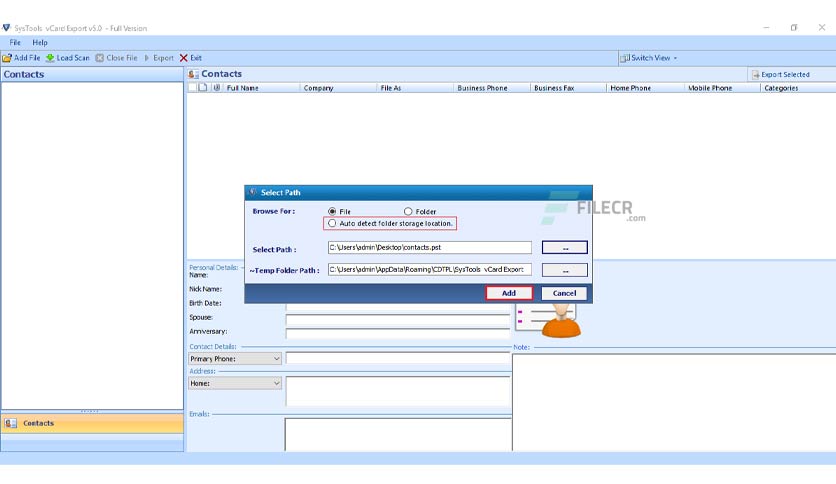Click the SysTools logo in title bar
This screenshot has width=836, height=484.
click(6, 28)
